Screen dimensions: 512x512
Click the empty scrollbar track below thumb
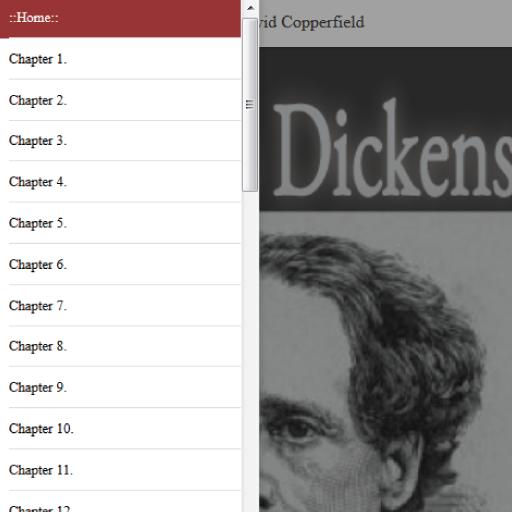click(250, 350)
